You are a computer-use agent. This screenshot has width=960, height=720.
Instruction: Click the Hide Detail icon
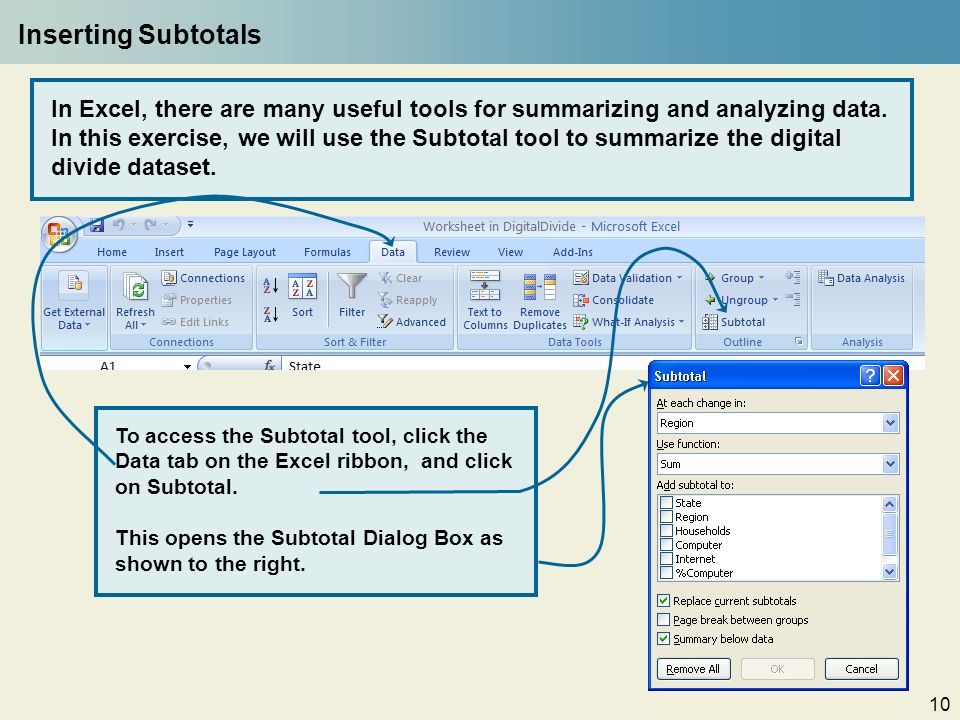tap(793, 299)
